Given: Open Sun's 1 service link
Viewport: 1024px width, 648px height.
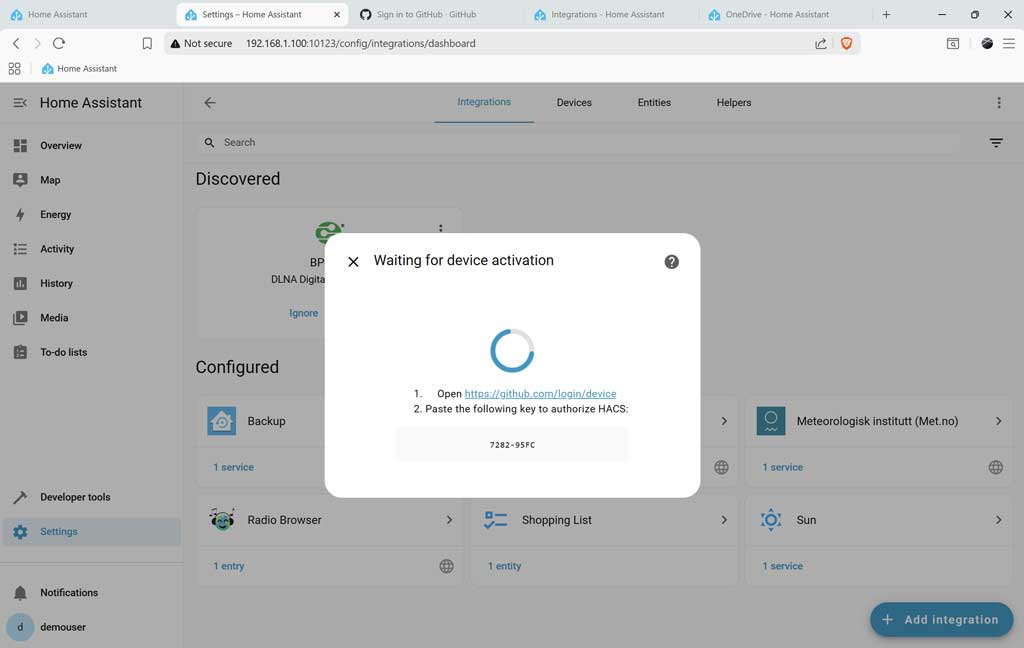Looking at the screenshot, I should pyautogui.click(x=782, y=566).
